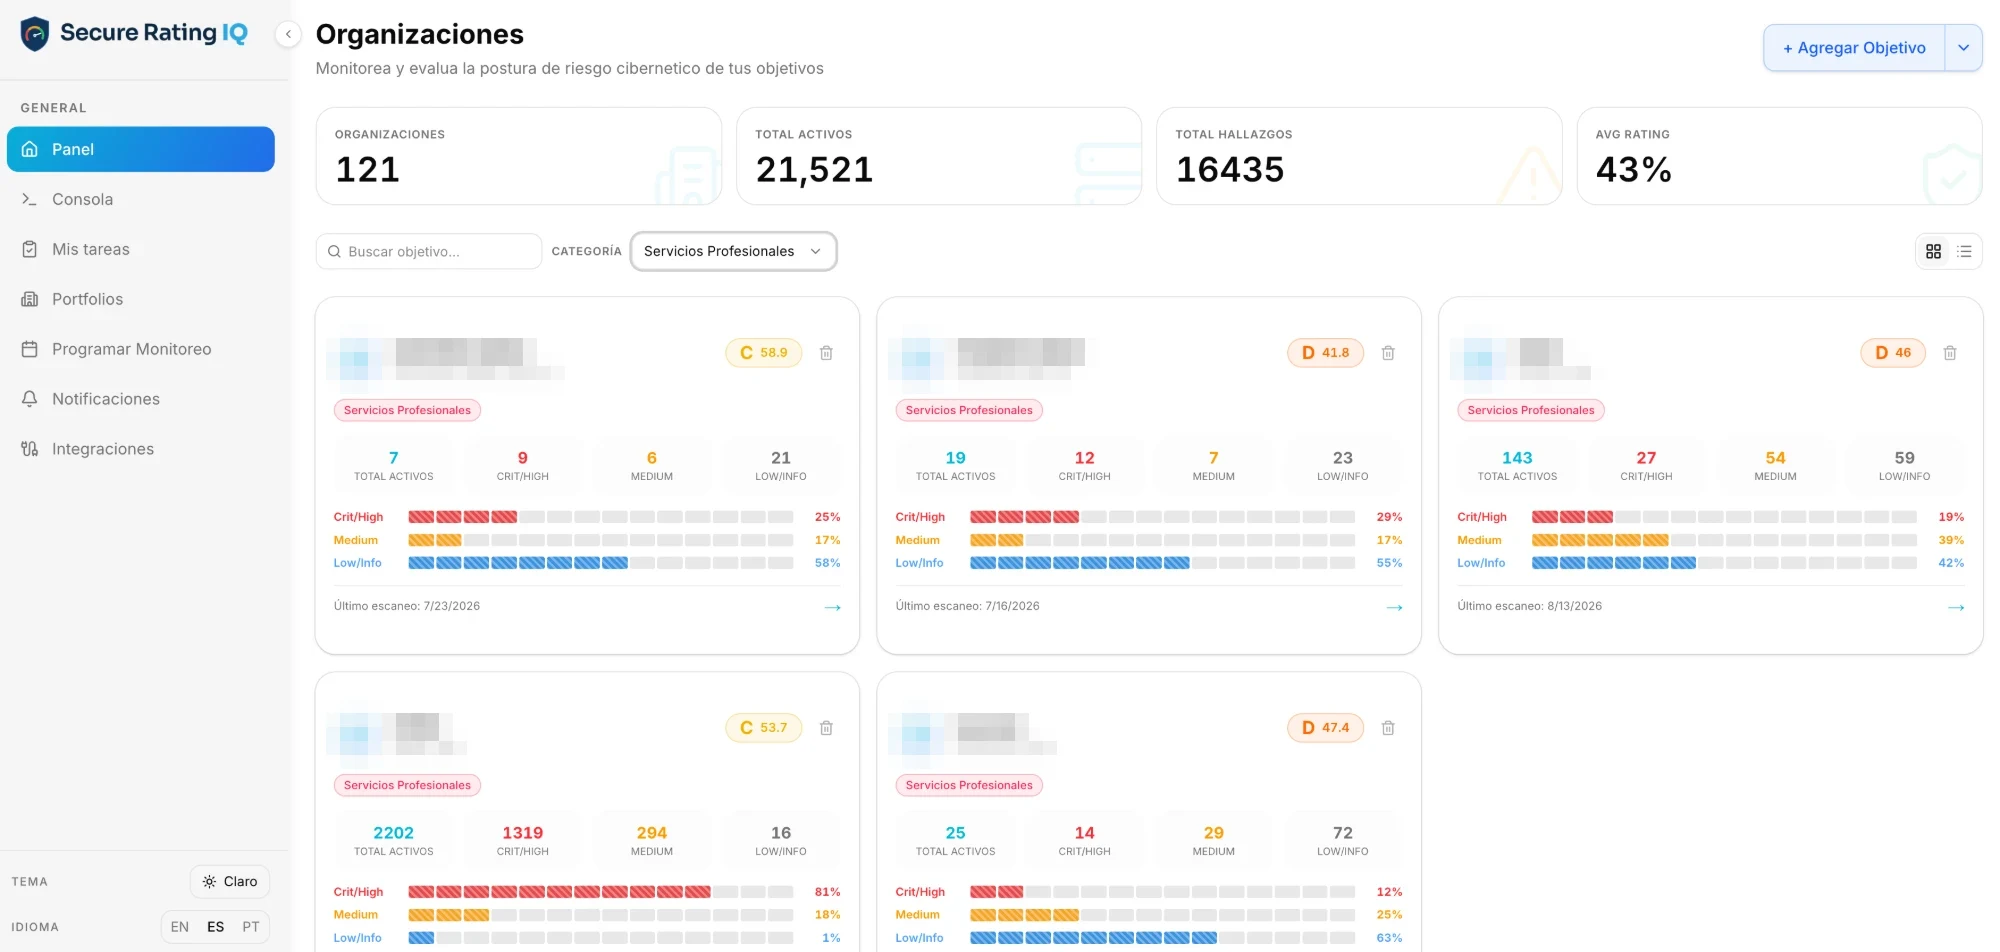Open the Categoría Servicios Profesionales dropdown
The height and width of the screenshot is (952, 2000).
tap(733, 251)
